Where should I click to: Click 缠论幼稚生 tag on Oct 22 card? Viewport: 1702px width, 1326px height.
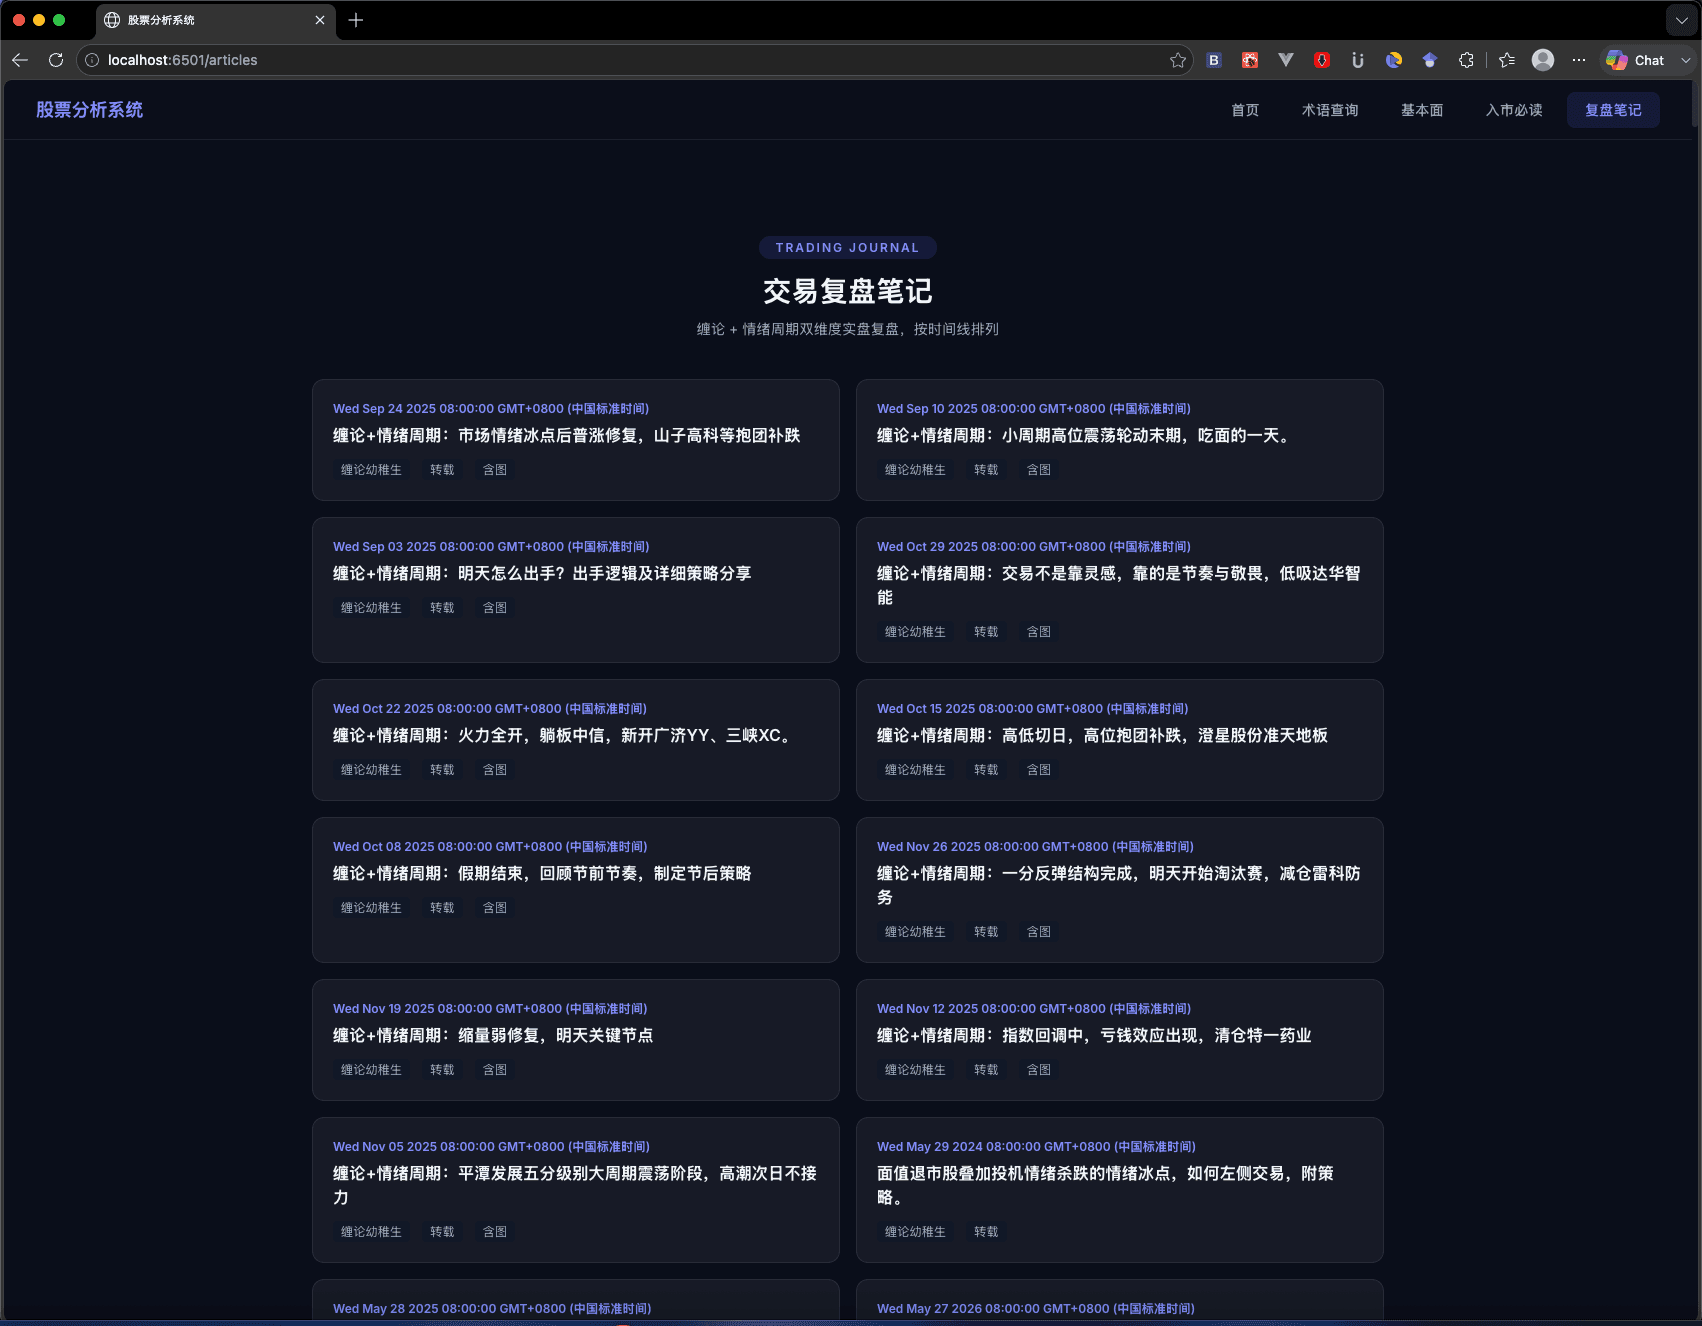371,770
